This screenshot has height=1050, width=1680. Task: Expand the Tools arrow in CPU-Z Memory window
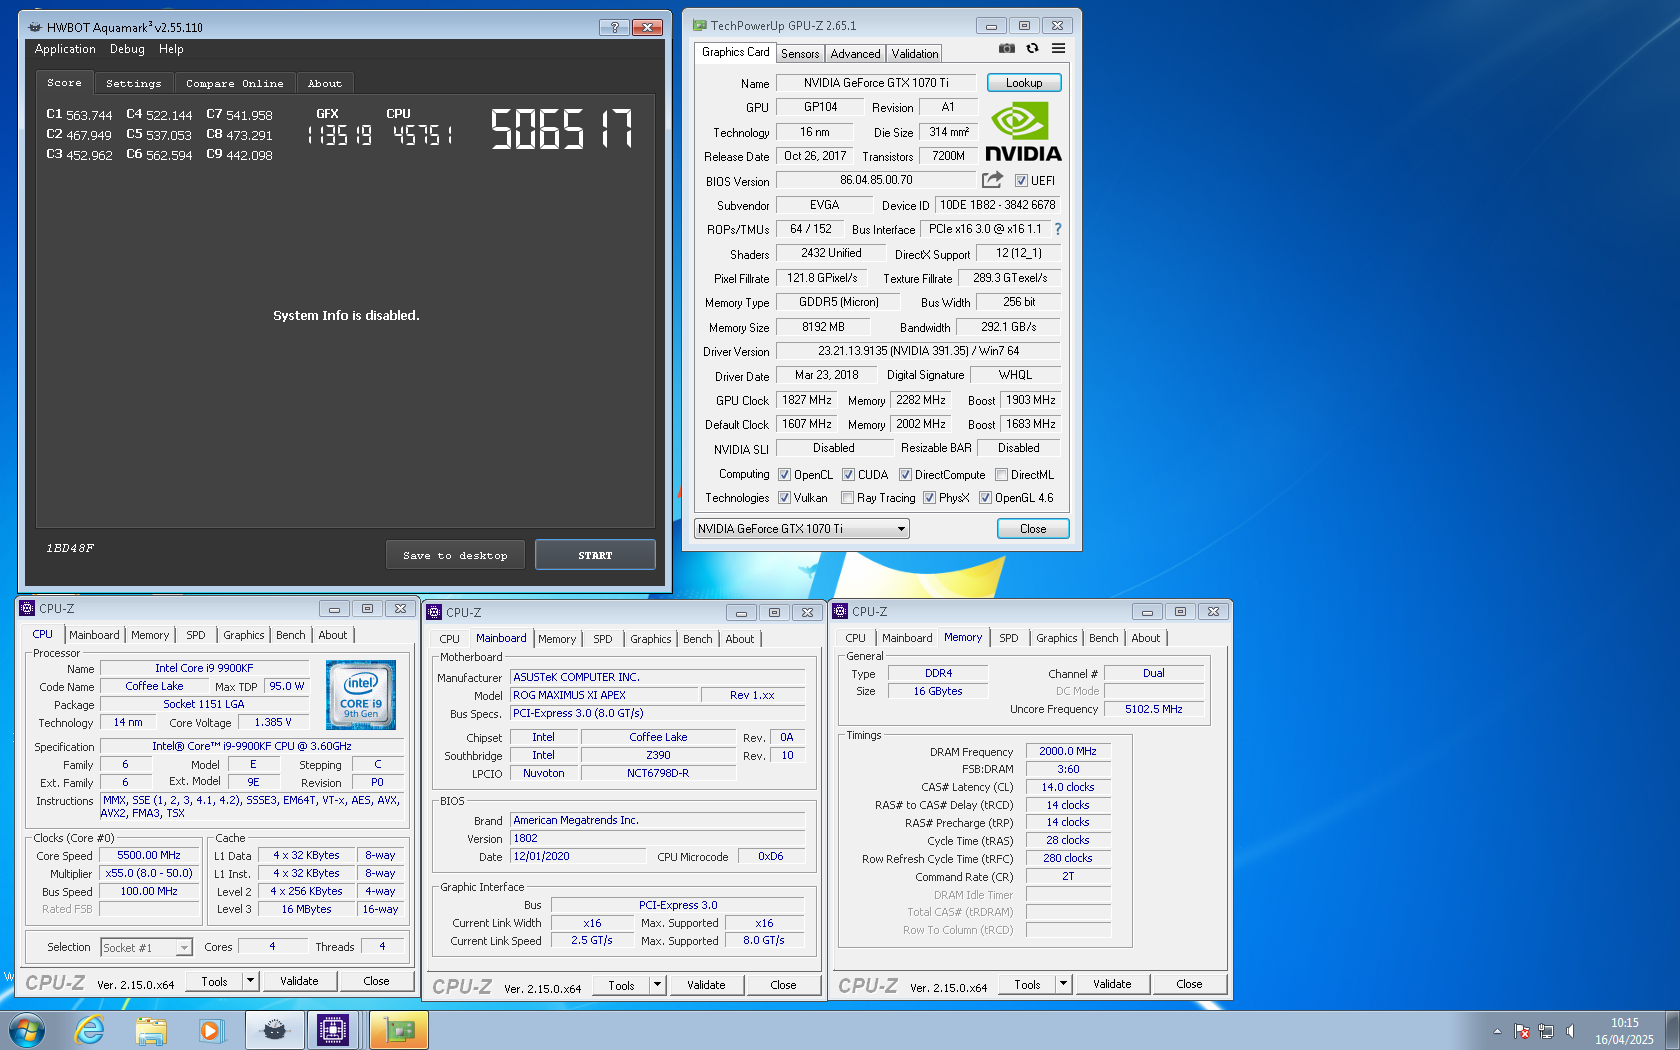coord(1064,984)
